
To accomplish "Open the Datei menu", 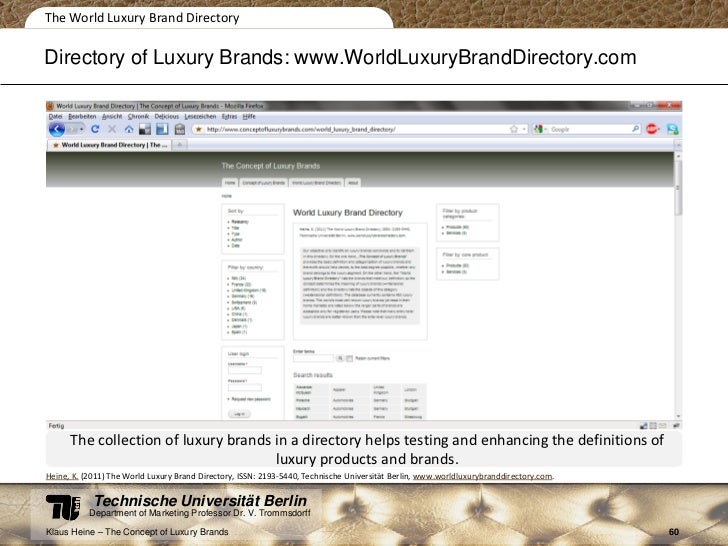I will [x=55, y=117].
